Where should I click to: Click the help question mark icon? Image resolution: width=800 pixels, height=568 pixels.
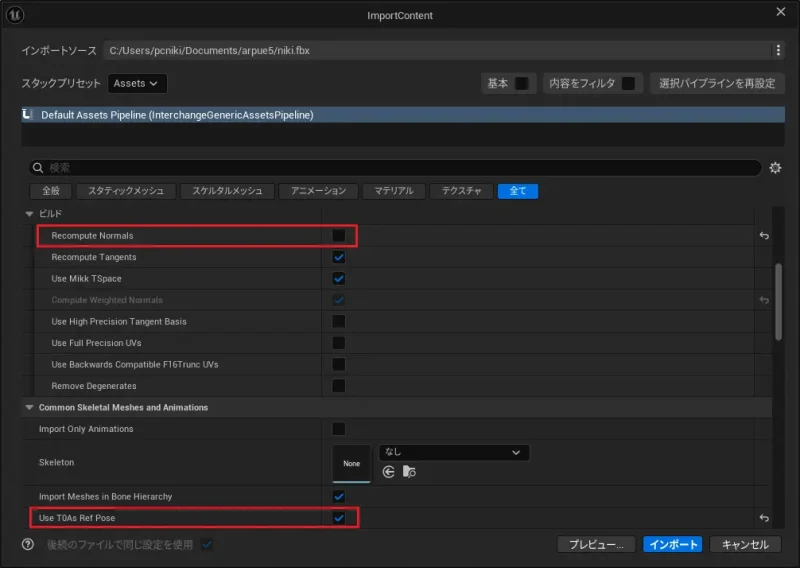coord(28,545)
